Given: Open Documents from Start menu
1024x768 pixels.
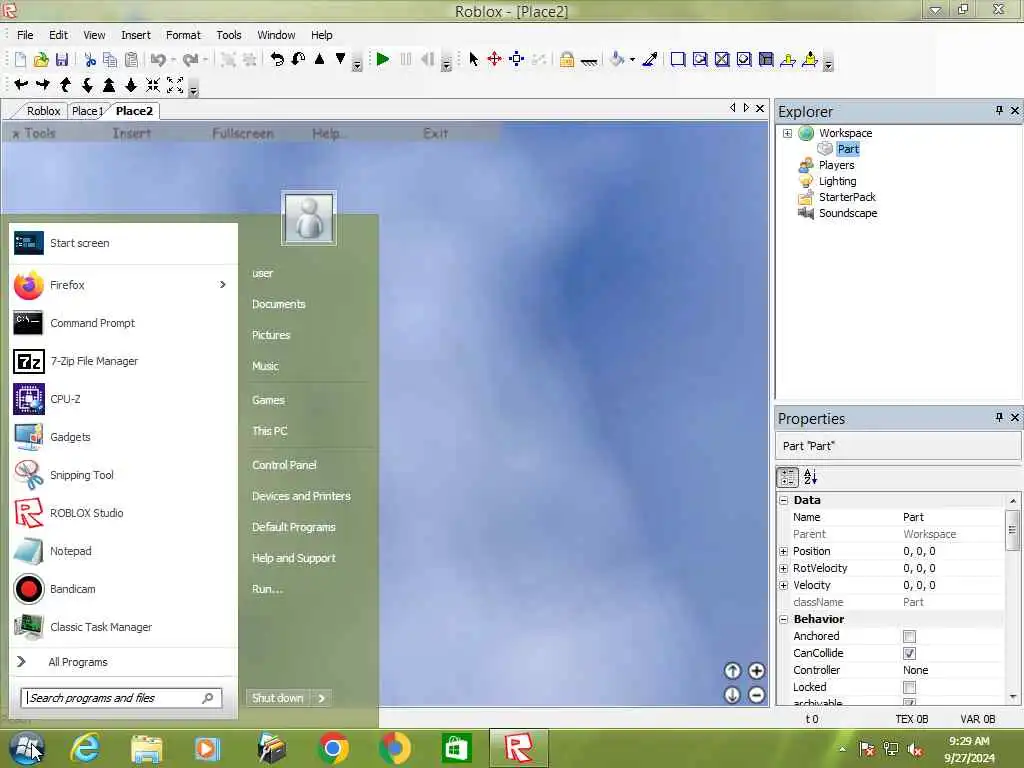Looking at the screenshot, I should tap(279, 304).
